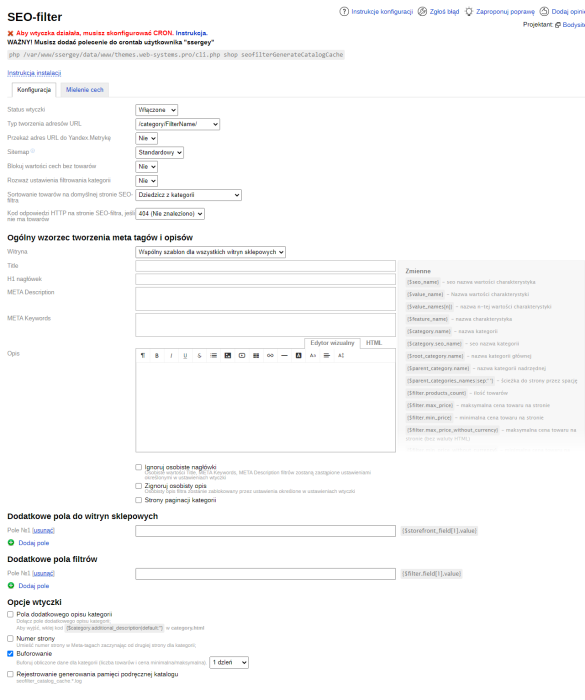This screenshot has height=700, width=585.
Task: Toggle strikethrough formatting in Opis editor
Action: pyautogui.click(x=199, y=355)
